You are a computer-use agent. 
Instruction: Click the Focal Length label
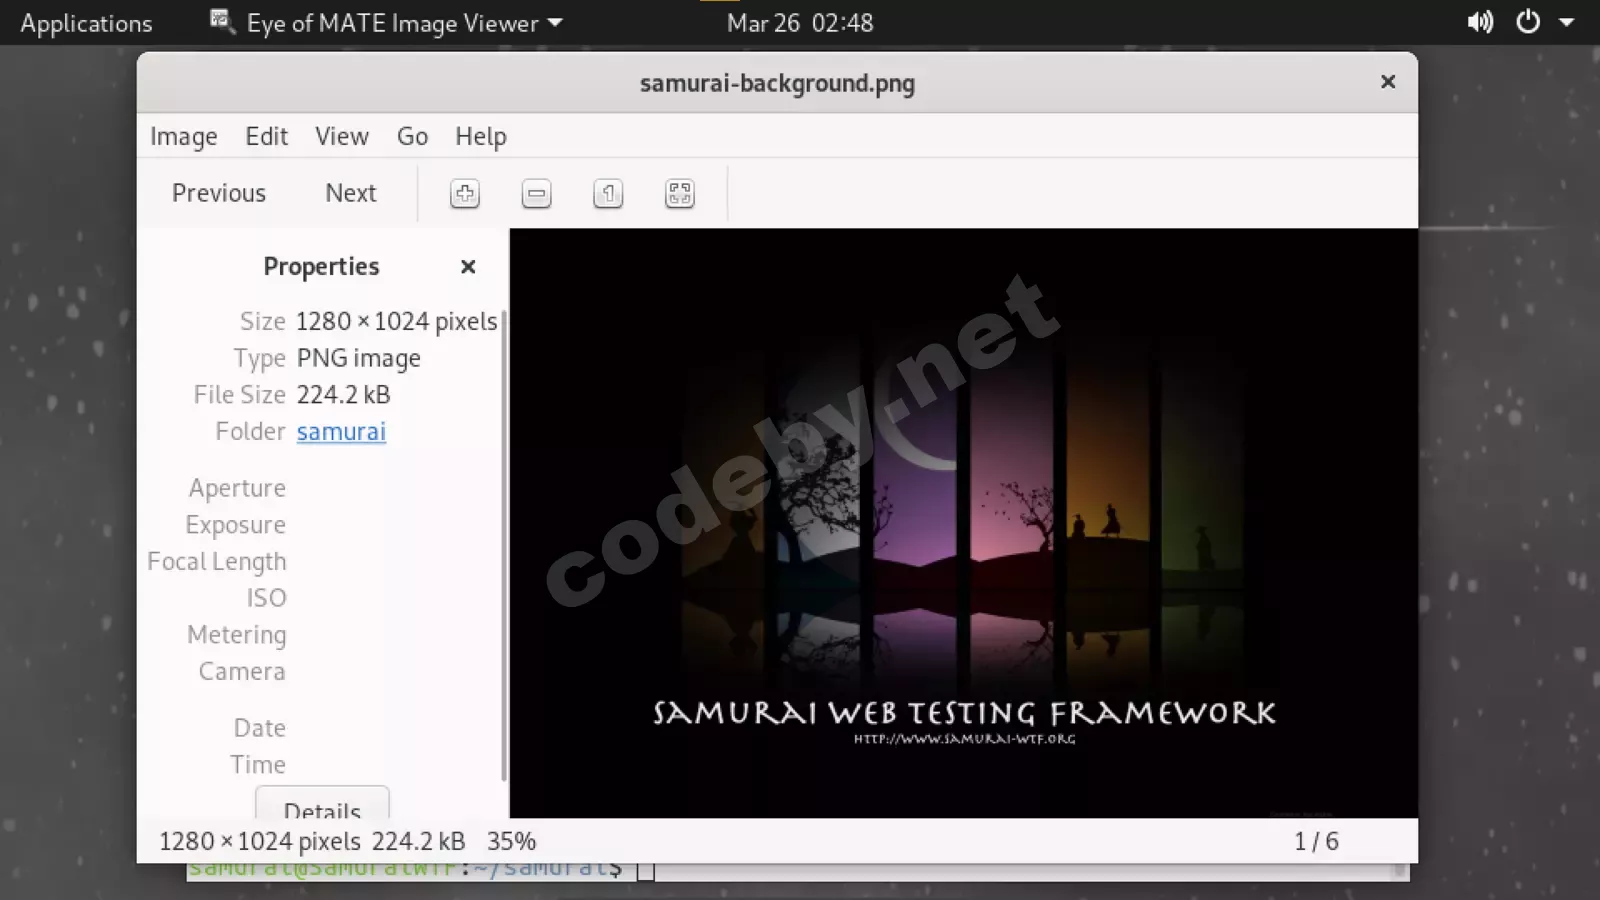[217, 562]
